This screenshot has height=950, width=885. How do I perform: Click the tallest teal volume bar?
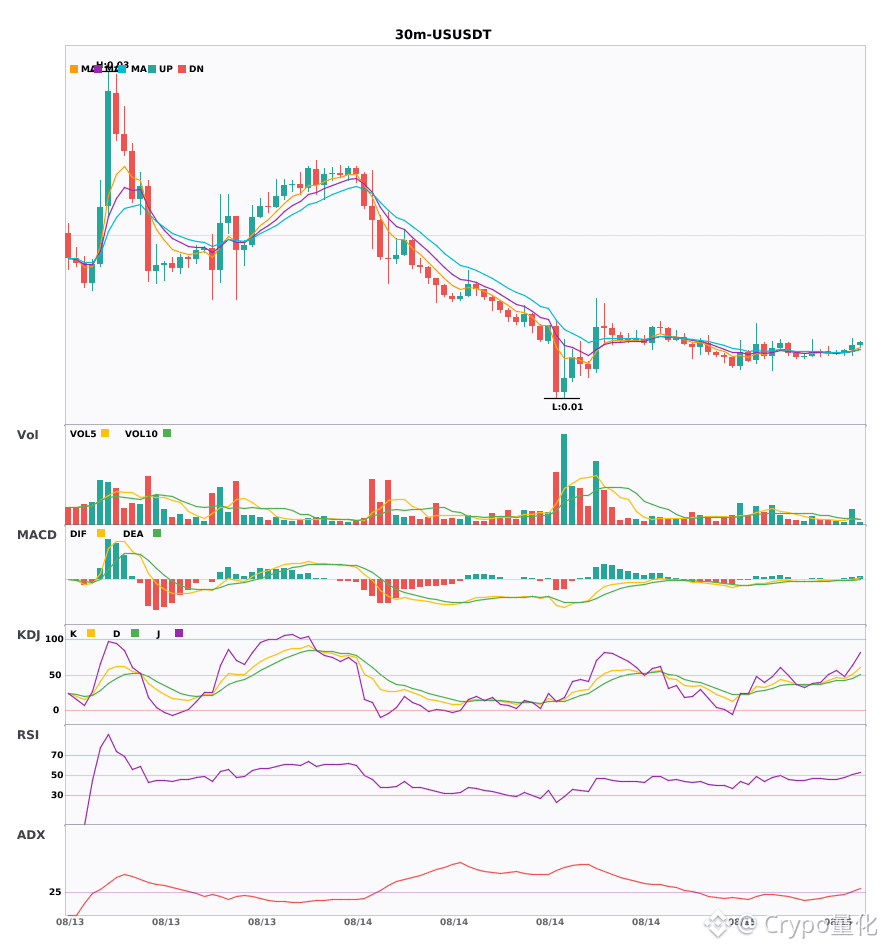(x=564, y=479)
